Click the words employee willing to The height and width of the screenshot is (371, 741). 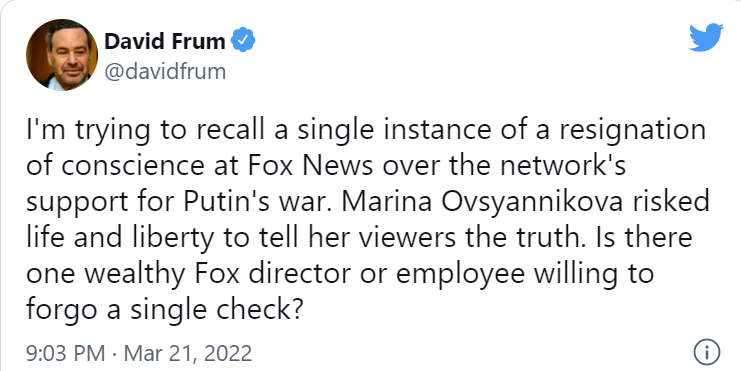coord(525,275)
